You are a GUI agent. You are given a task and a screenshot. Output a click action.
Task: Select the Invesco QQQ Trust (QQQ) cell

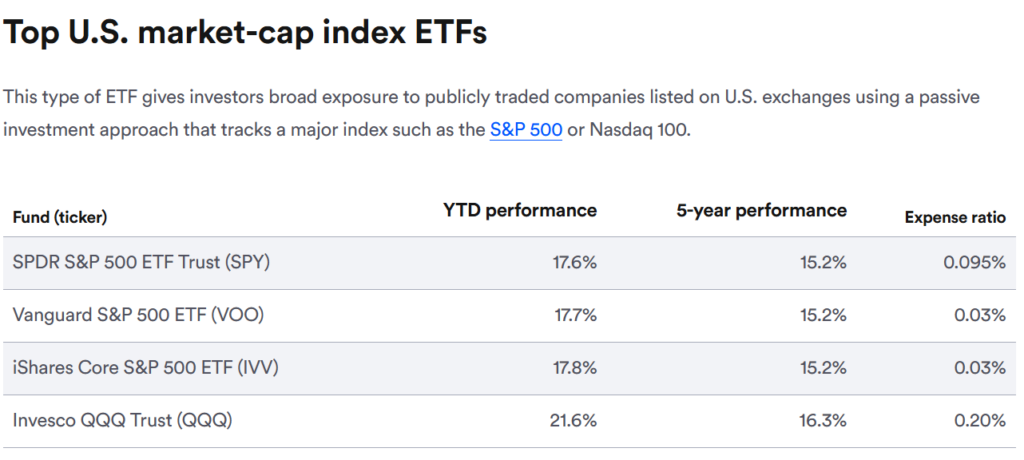[x=122, y=421]
